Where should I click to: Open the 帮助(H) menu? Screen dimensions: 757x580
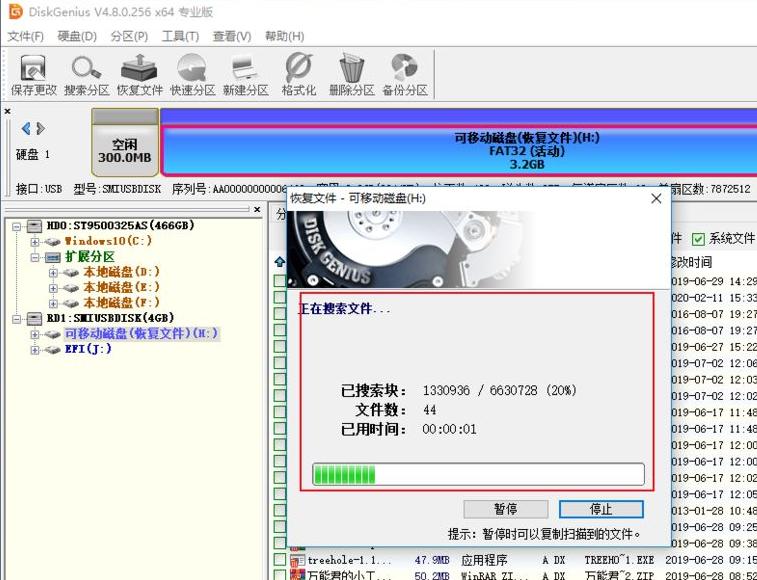pos(284,36)
